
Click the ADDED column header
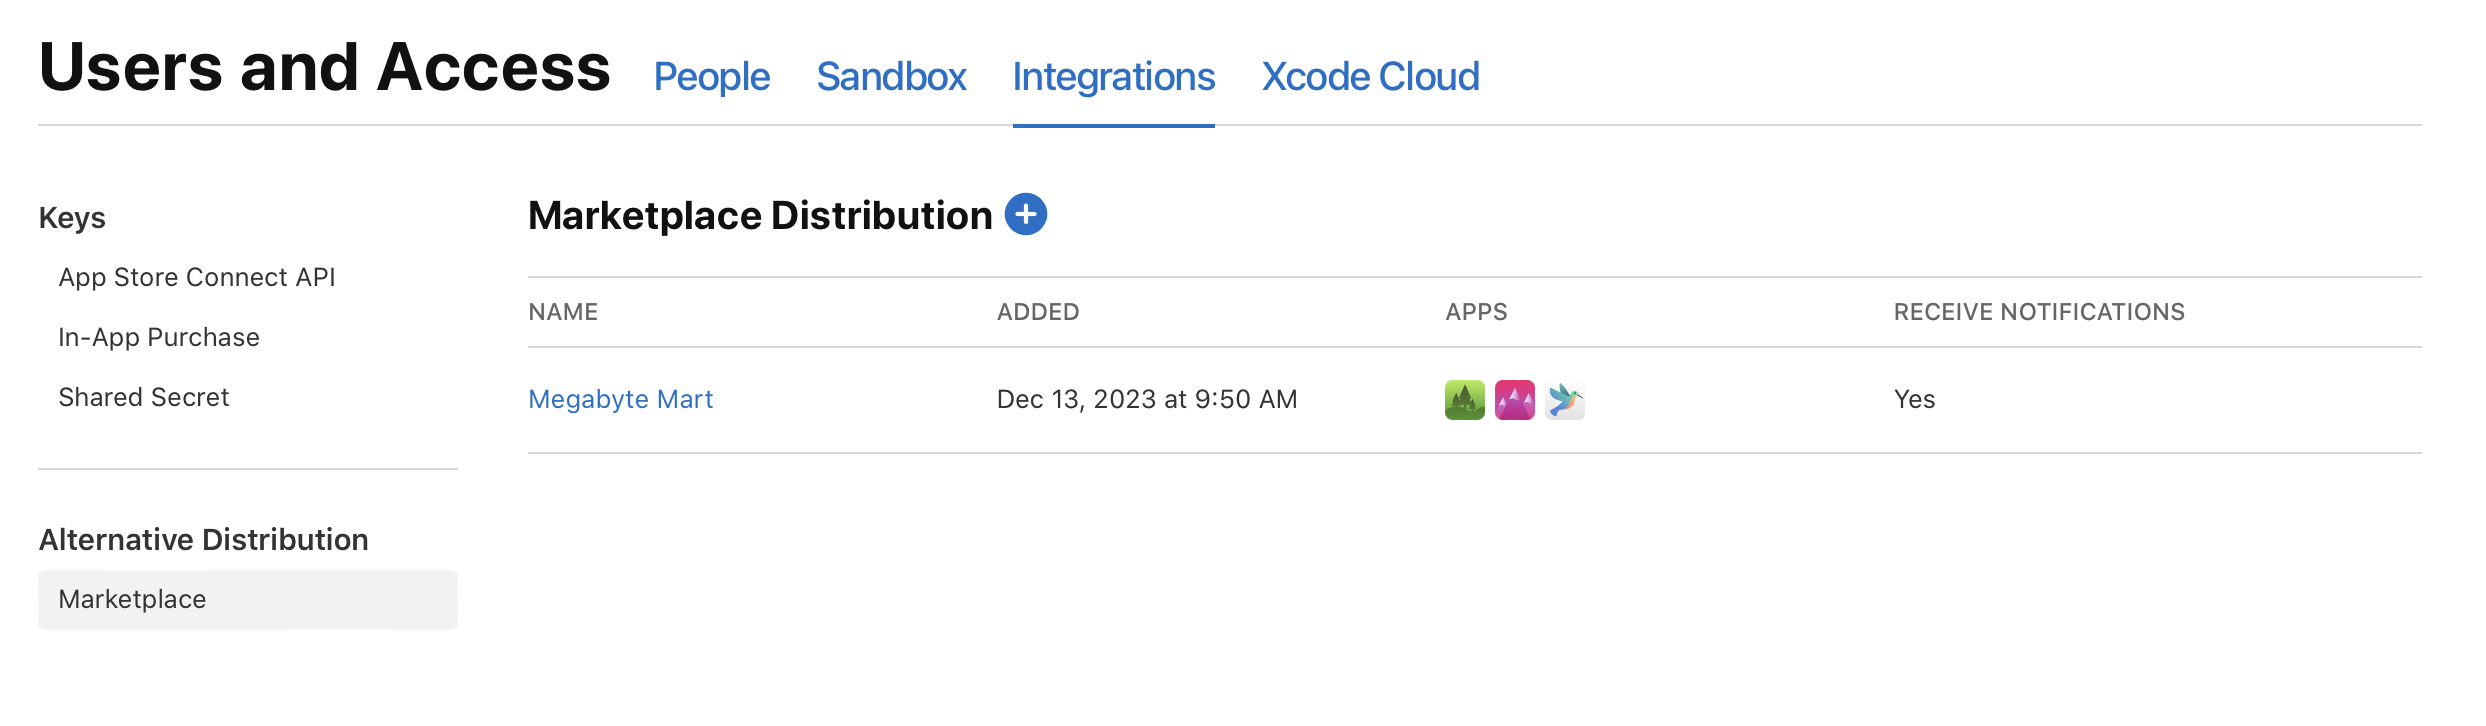tap(1038, 312)
